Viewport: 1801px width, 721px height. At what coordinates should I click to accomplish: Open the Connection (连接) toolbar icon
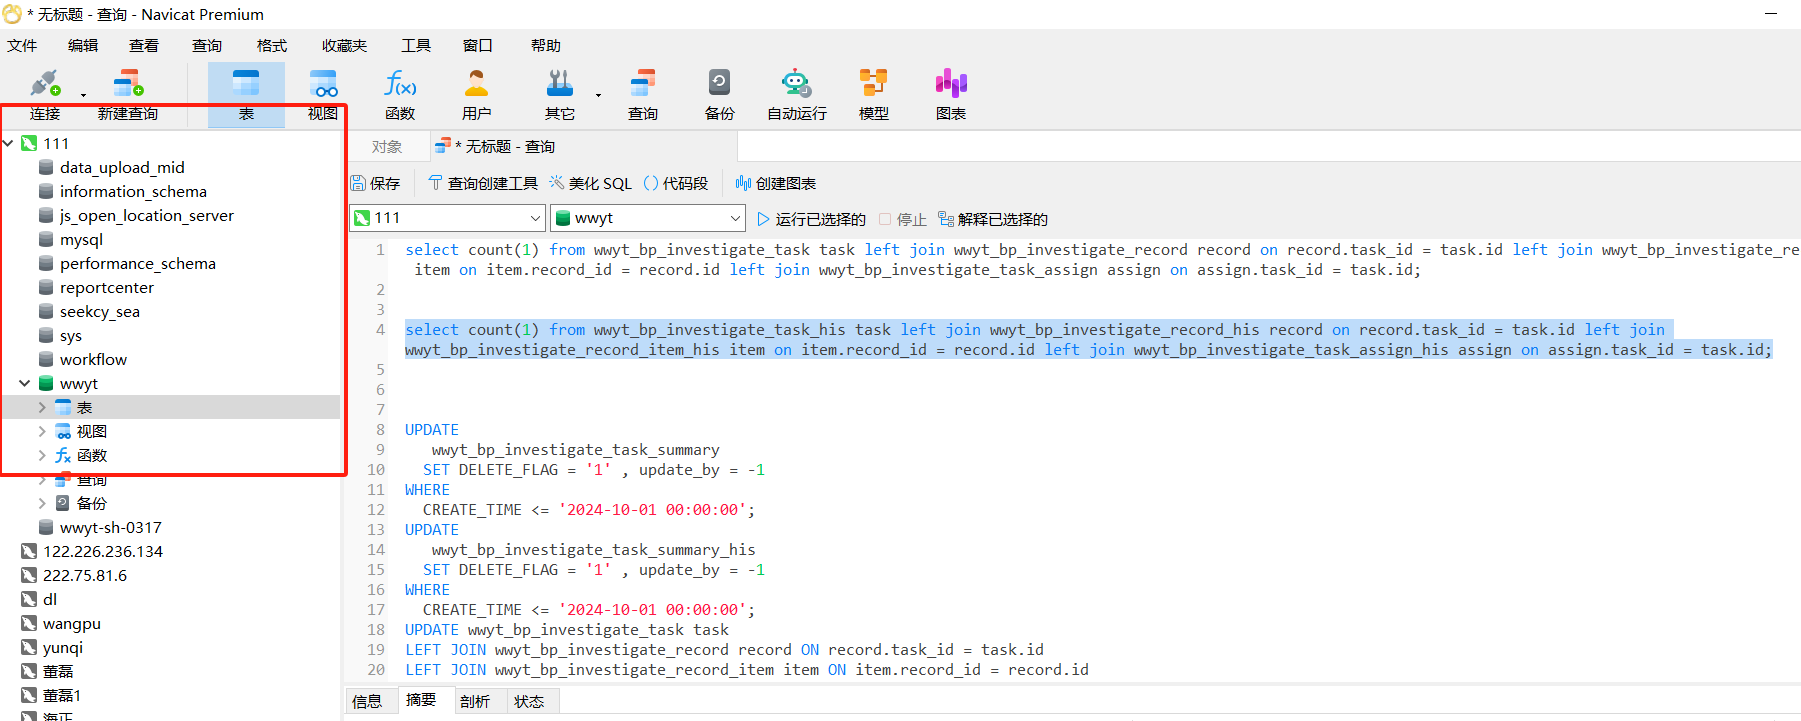click(45, 93)
